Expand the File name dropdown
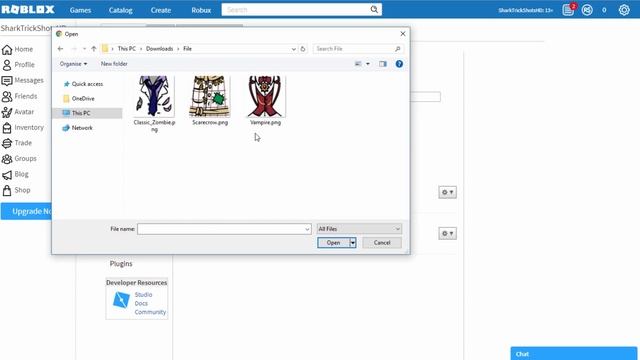 coord(308,229)
